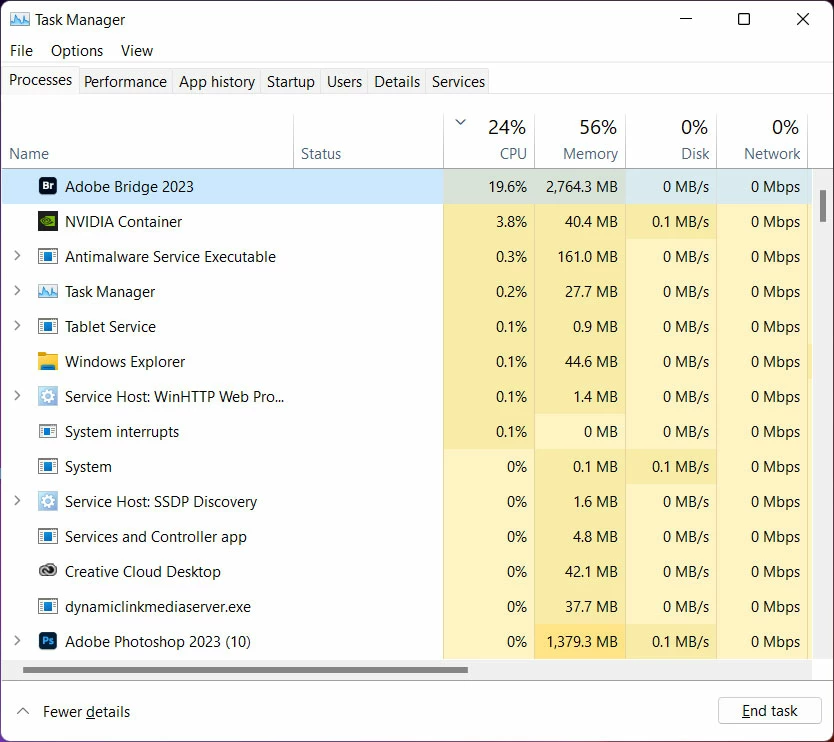
Task: Sort by the Status column header
Action: point(369,140)
